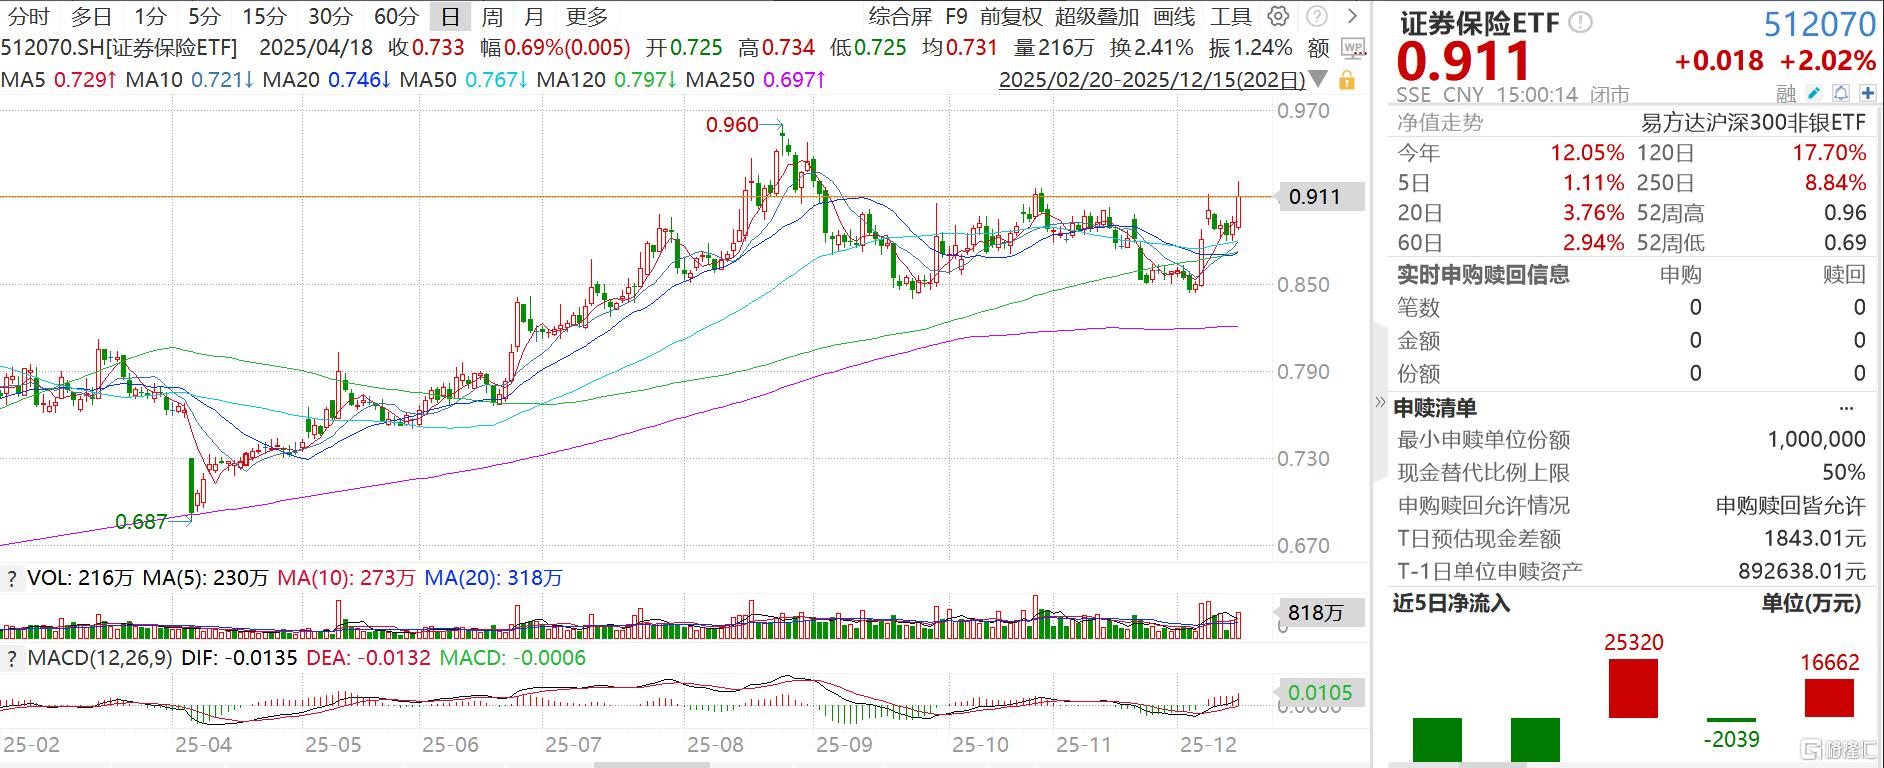The width and height of the screenshot is (1884, 768).
Task: Toggle 前复权 price adjustment mode
Action: (x=1011, y=16)
